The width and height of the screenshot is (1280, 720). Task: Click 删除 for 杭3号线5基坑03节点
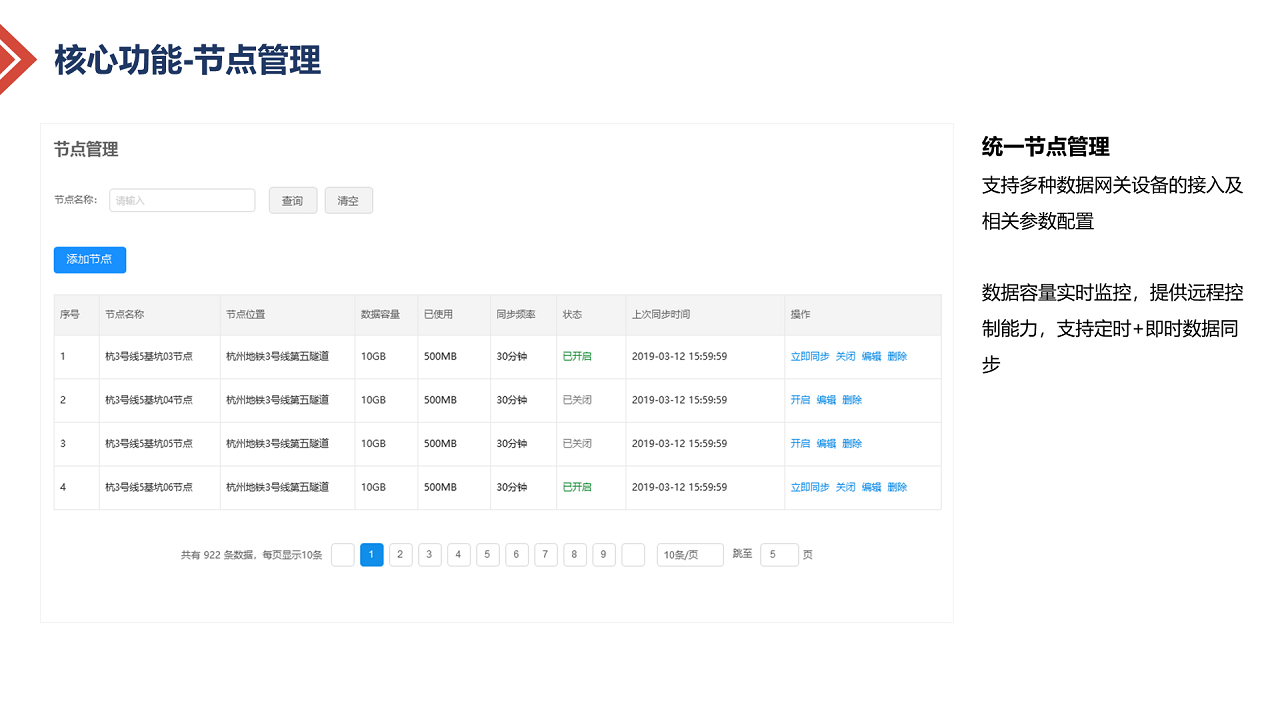coord(897,356)
